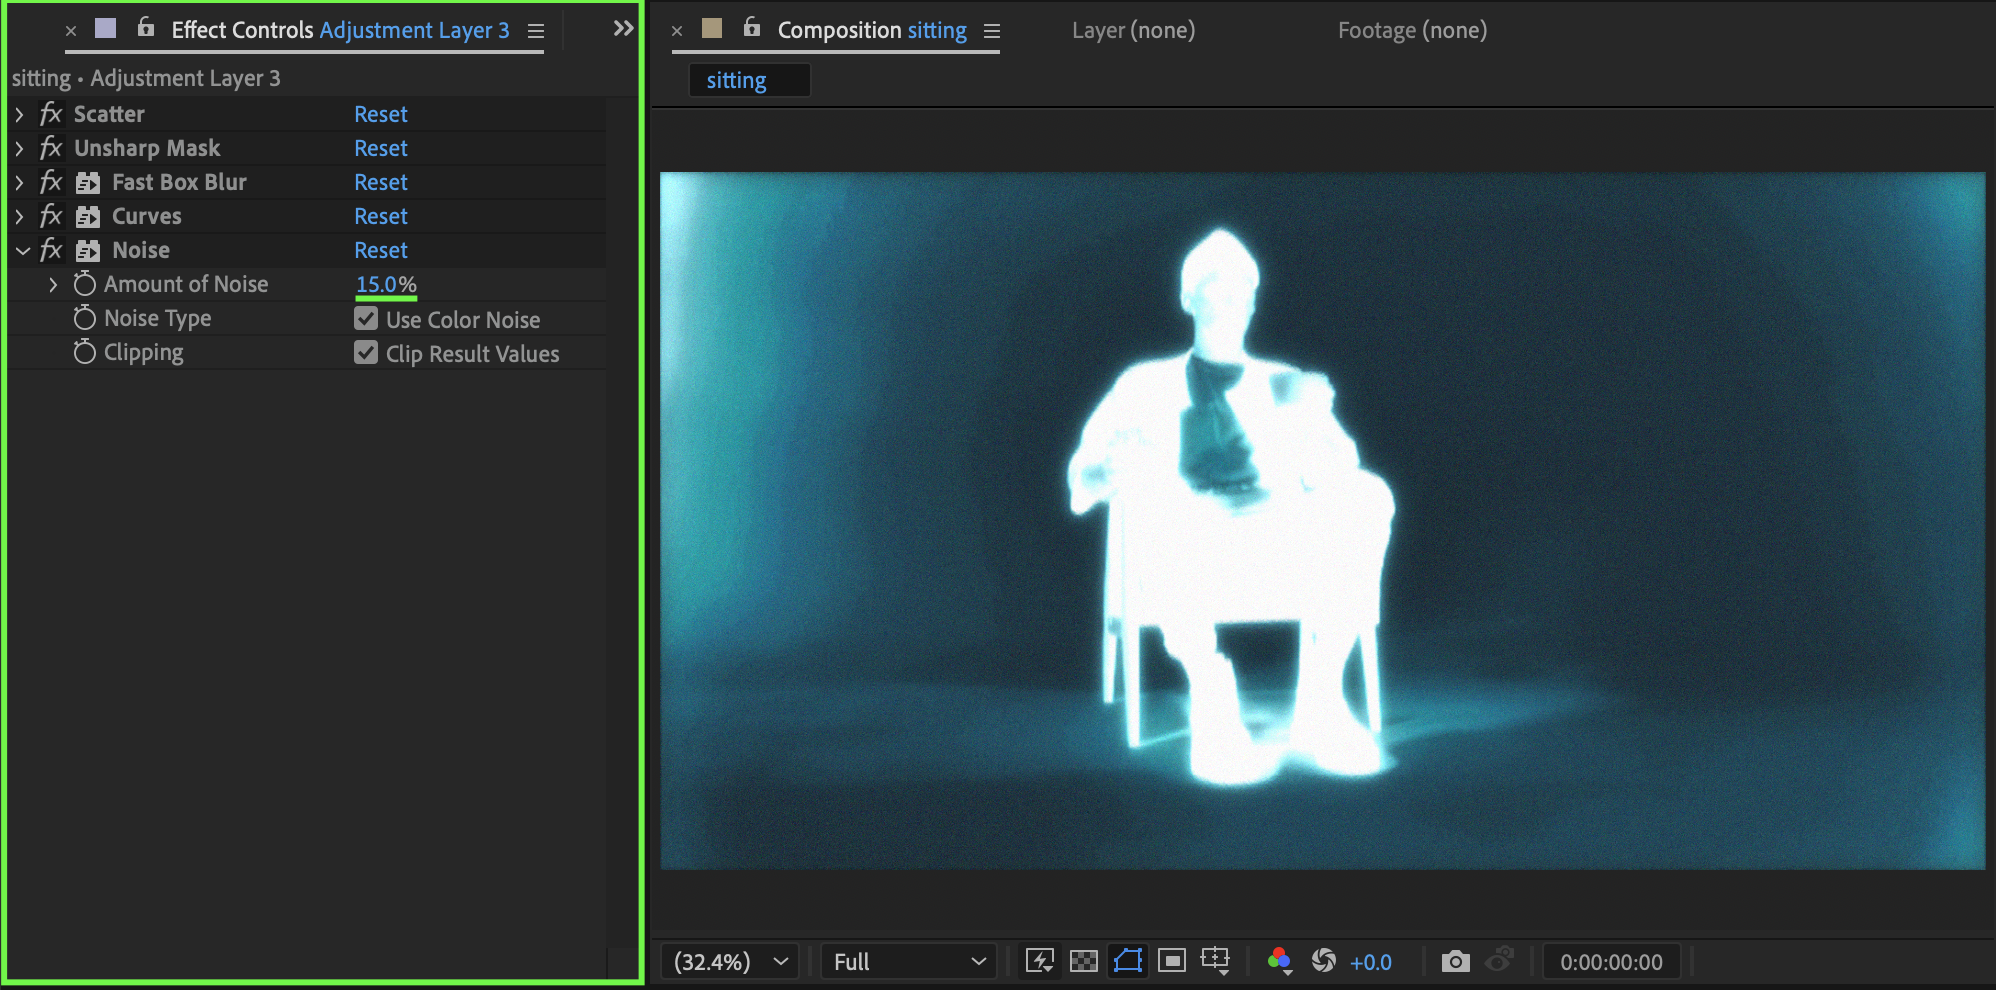Show hidden panels via double-chevron overflow
Viewport: 1996px width, 990px height.
pos(623,28)
